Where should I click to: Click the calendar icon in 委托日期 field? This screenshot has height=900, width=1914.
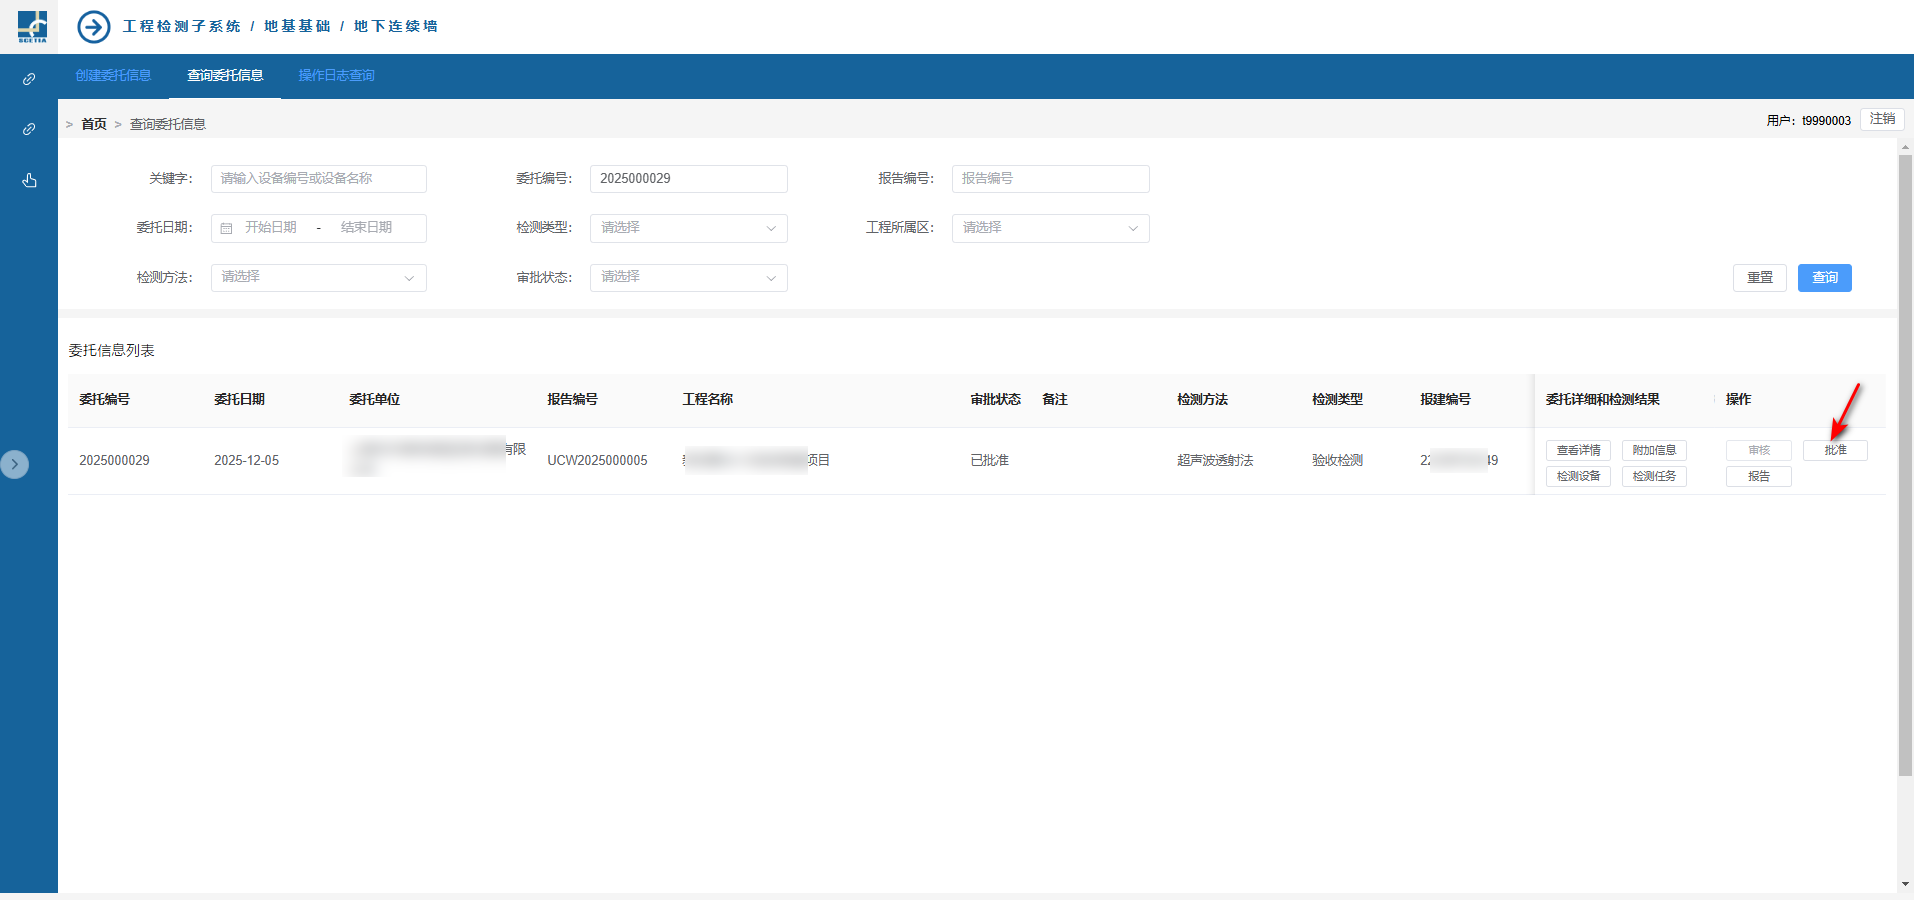[226, 228]
